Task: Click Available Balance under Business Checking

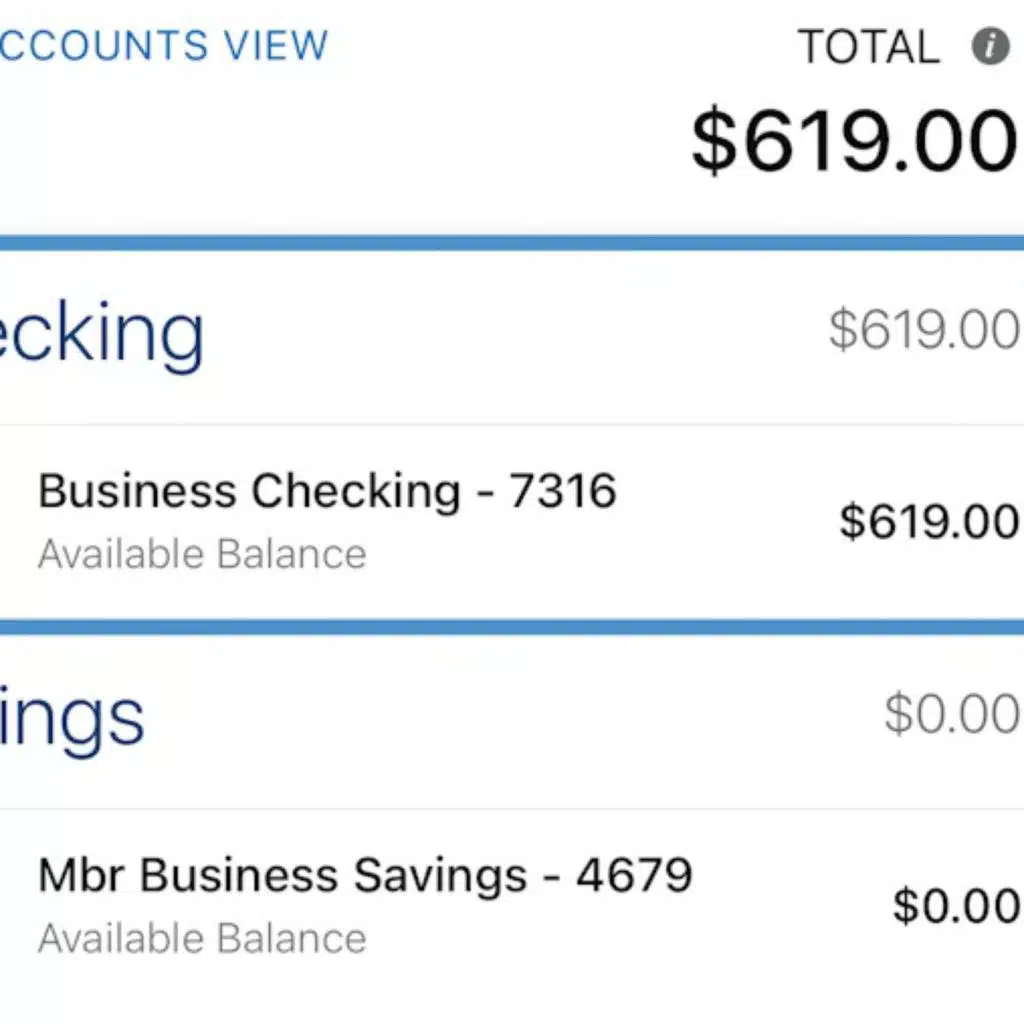Action: pos(202,554)
